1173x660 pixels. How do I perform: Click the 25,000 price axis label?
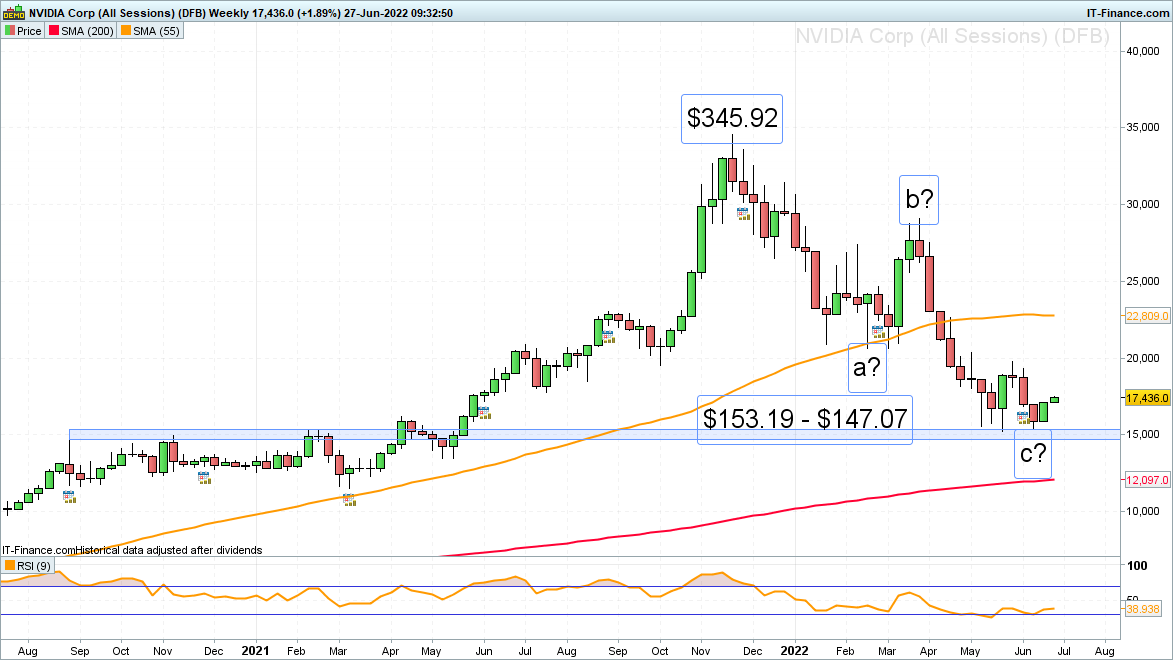pos(1143,281)
